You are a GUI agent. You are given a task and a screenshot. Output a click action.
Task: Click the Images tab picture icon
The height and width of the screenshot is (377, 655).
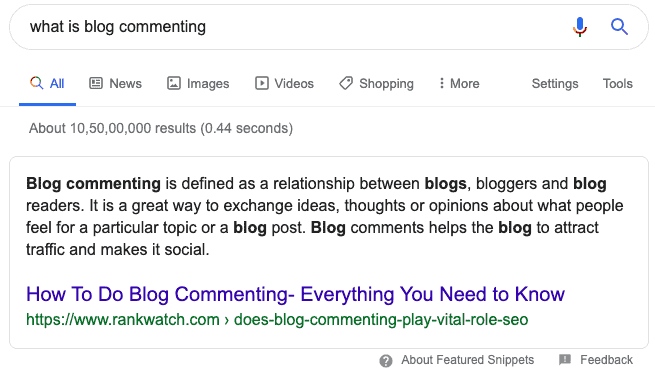pos(174,83)
